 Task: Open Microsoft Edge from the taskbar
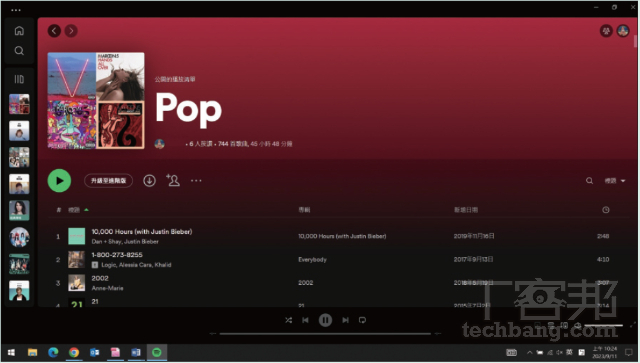(x=53, y=352)
